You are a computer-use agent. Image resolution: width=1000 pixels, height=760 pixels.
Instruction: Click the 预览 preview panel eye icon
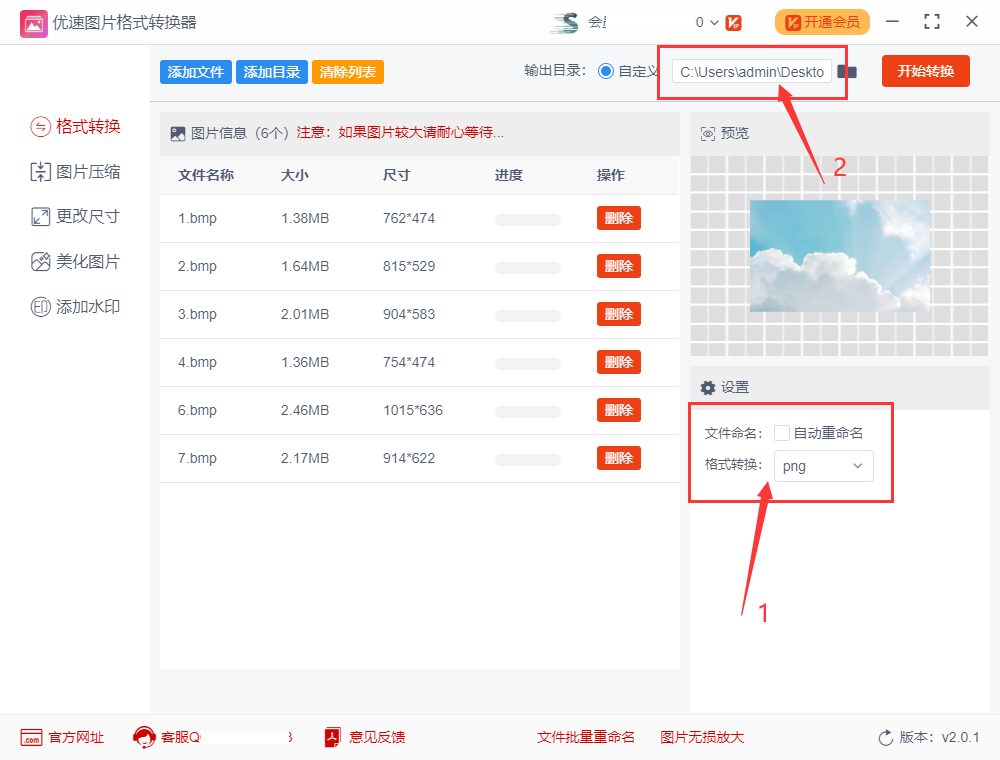(706, 132)
